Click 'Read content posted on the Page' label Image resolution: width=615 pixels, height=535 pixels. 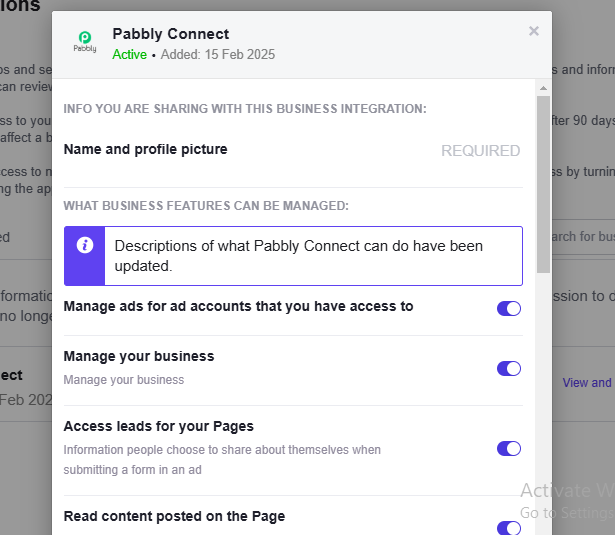click(x=174, y=516)
